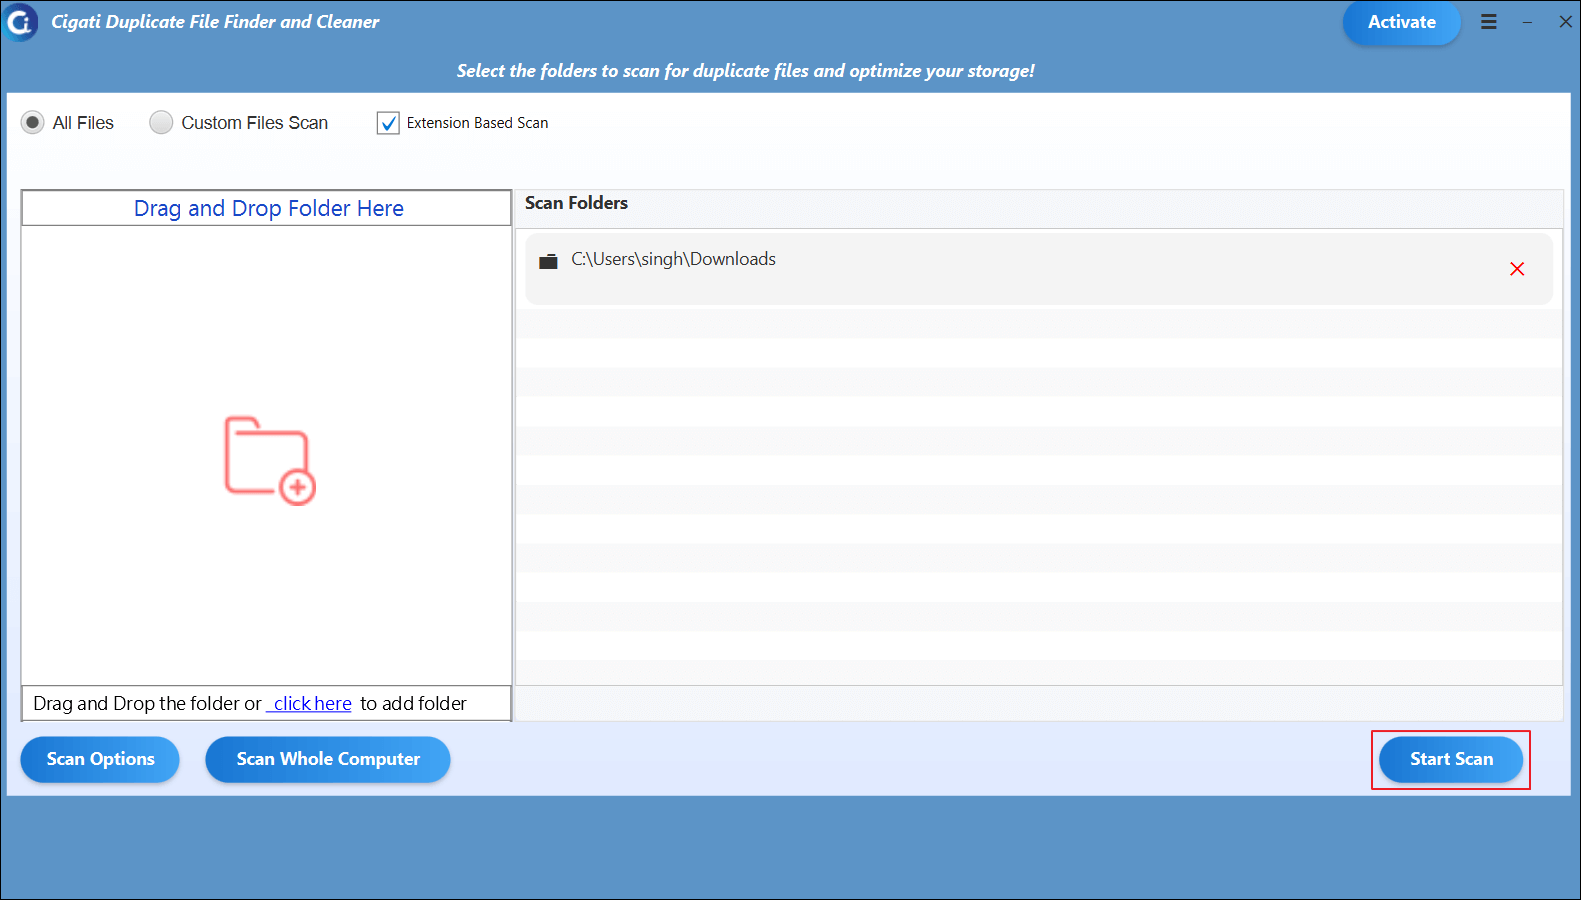Screen dimensions: 1581x900
Task: Click the 'Scan Folders' heading
Action: tap(576, 203)
